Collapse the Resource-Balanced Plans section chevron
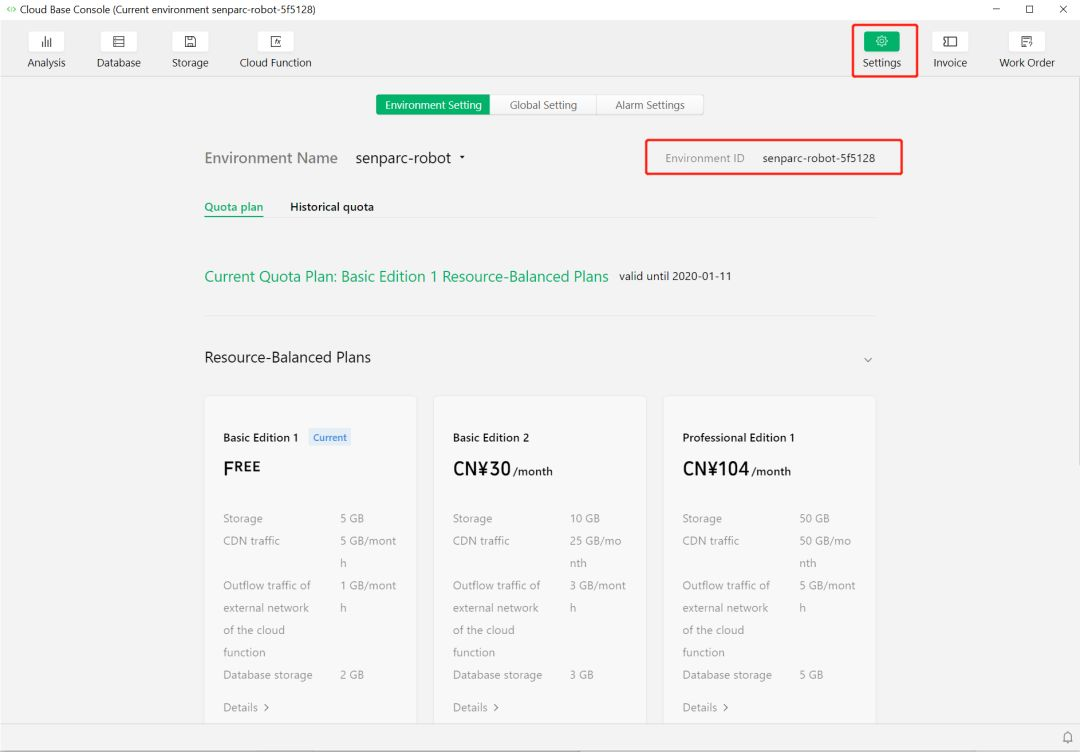 point(868,359)
